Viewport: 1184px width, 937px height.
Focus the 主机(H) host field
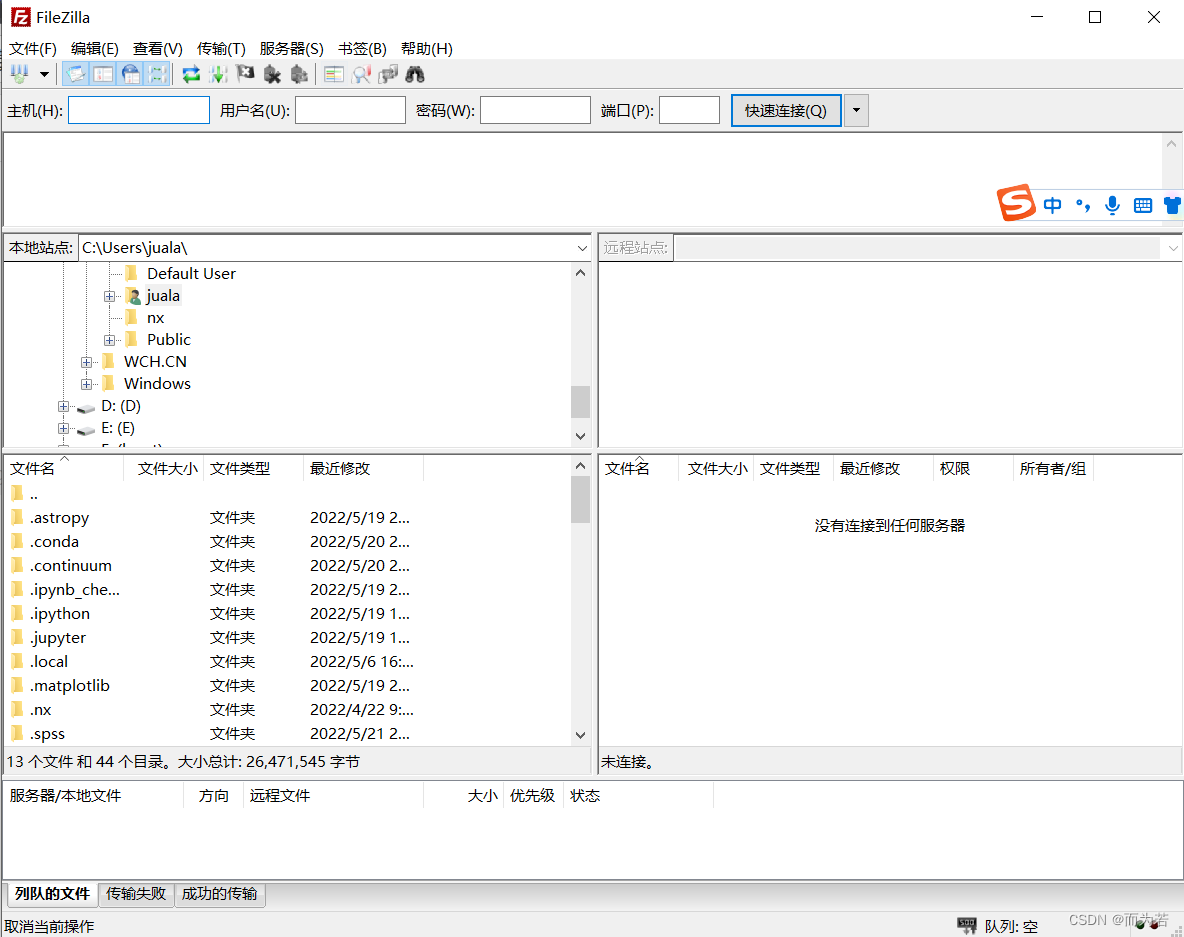[x=139, y=110]
